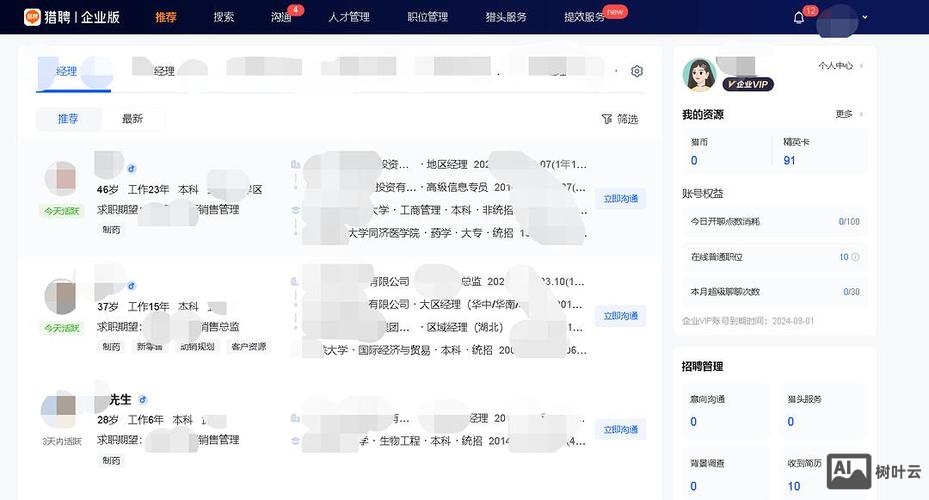
Task: Click the 企业VIP badge
Action: tap(748, 84)
